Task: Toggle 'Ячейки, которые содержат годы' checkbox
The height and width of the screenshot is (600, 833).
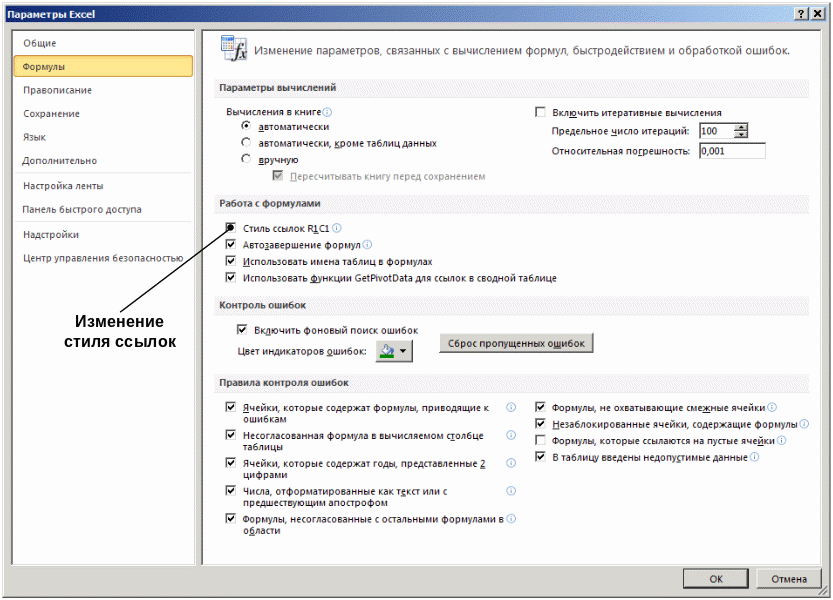Action: point(231,463)
